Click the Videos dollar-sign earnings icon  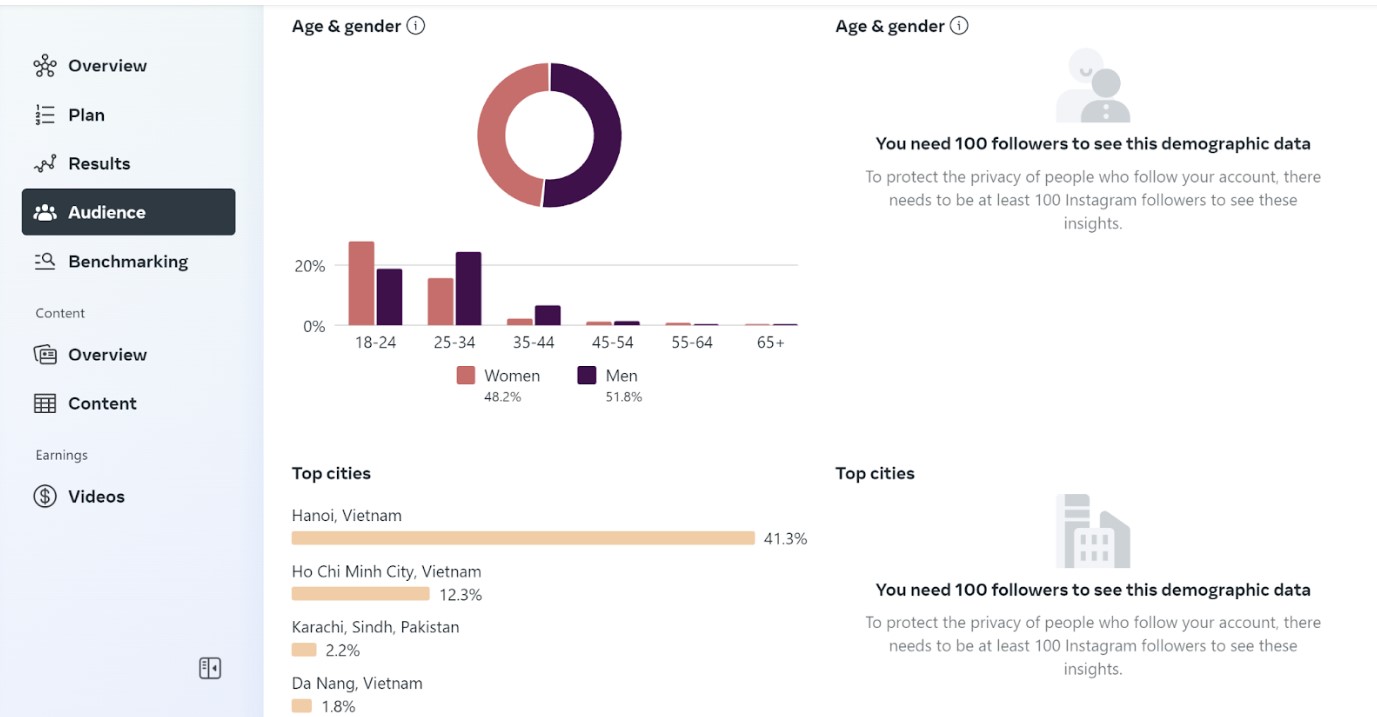click(45, 496)
